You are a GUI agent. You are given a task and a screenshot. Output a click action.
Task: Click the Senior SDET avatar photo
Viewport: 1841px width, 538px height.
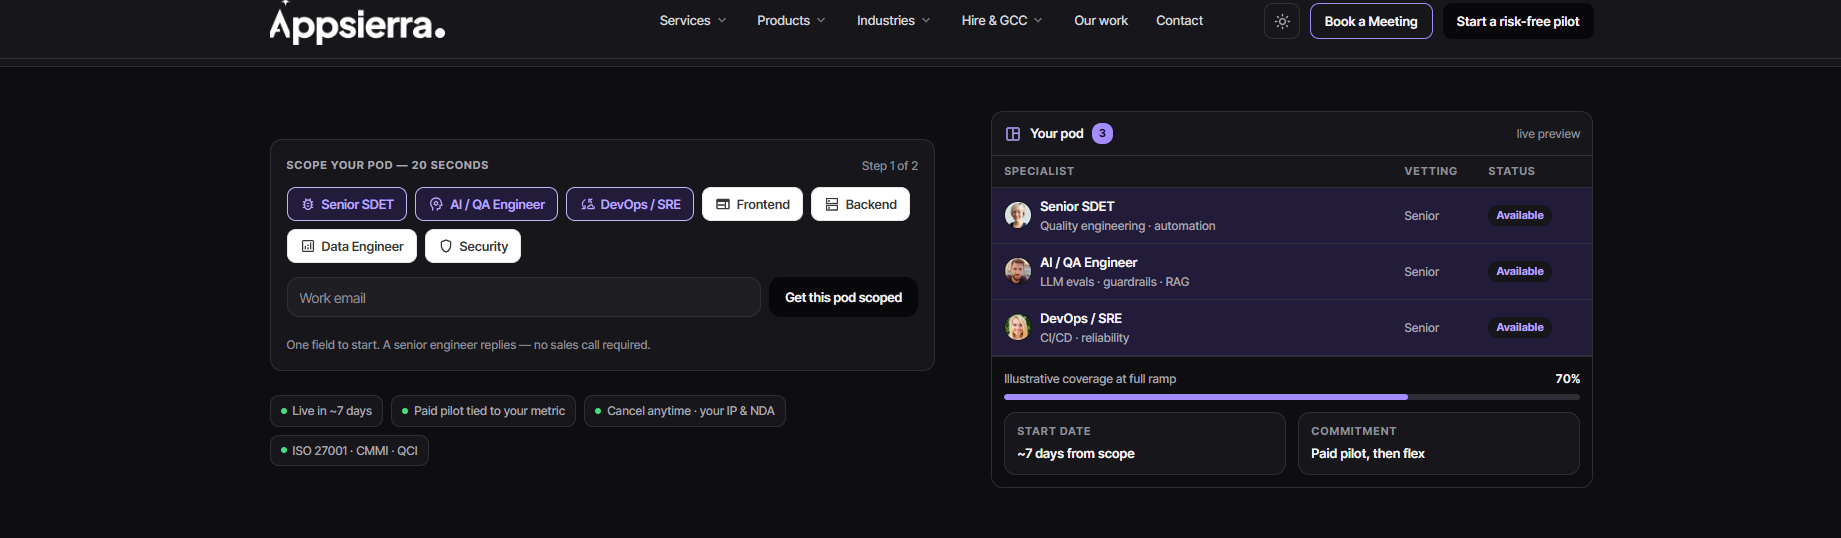coord(1018,215)
